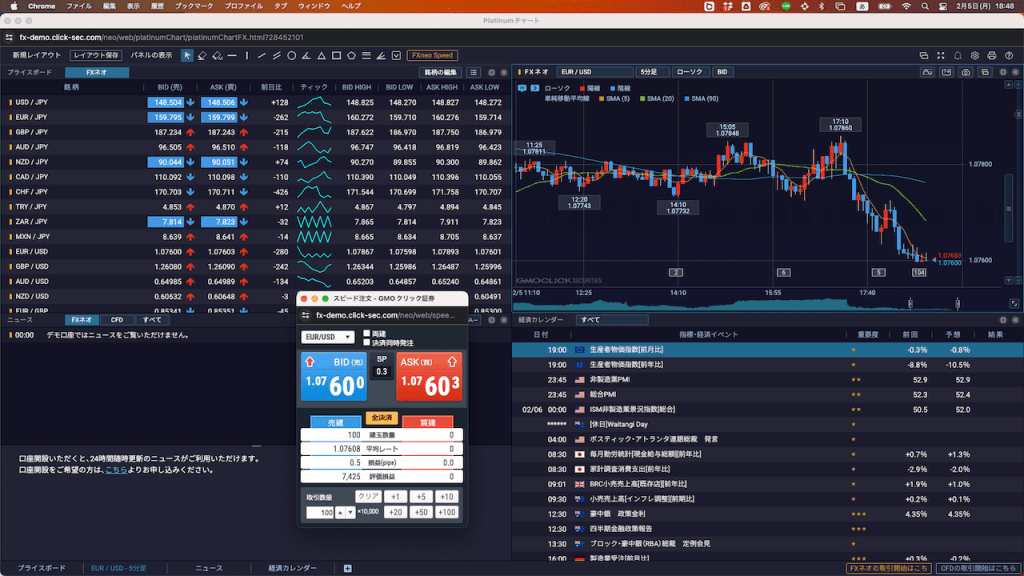Open the help question mark icon

[x=1009, y=56]
